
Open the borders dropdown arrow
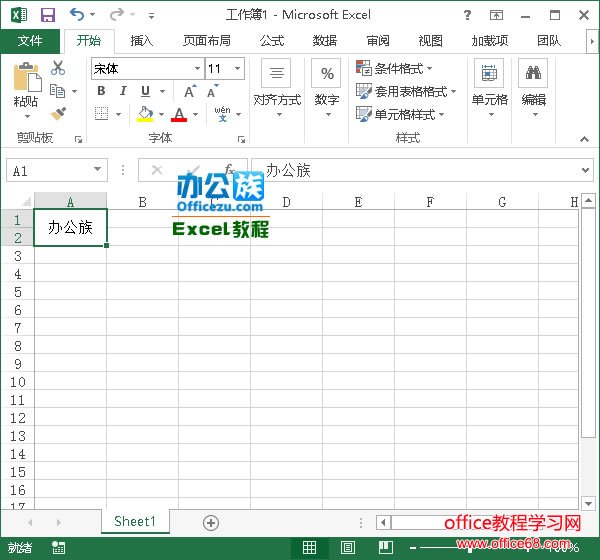coord(119,114)
